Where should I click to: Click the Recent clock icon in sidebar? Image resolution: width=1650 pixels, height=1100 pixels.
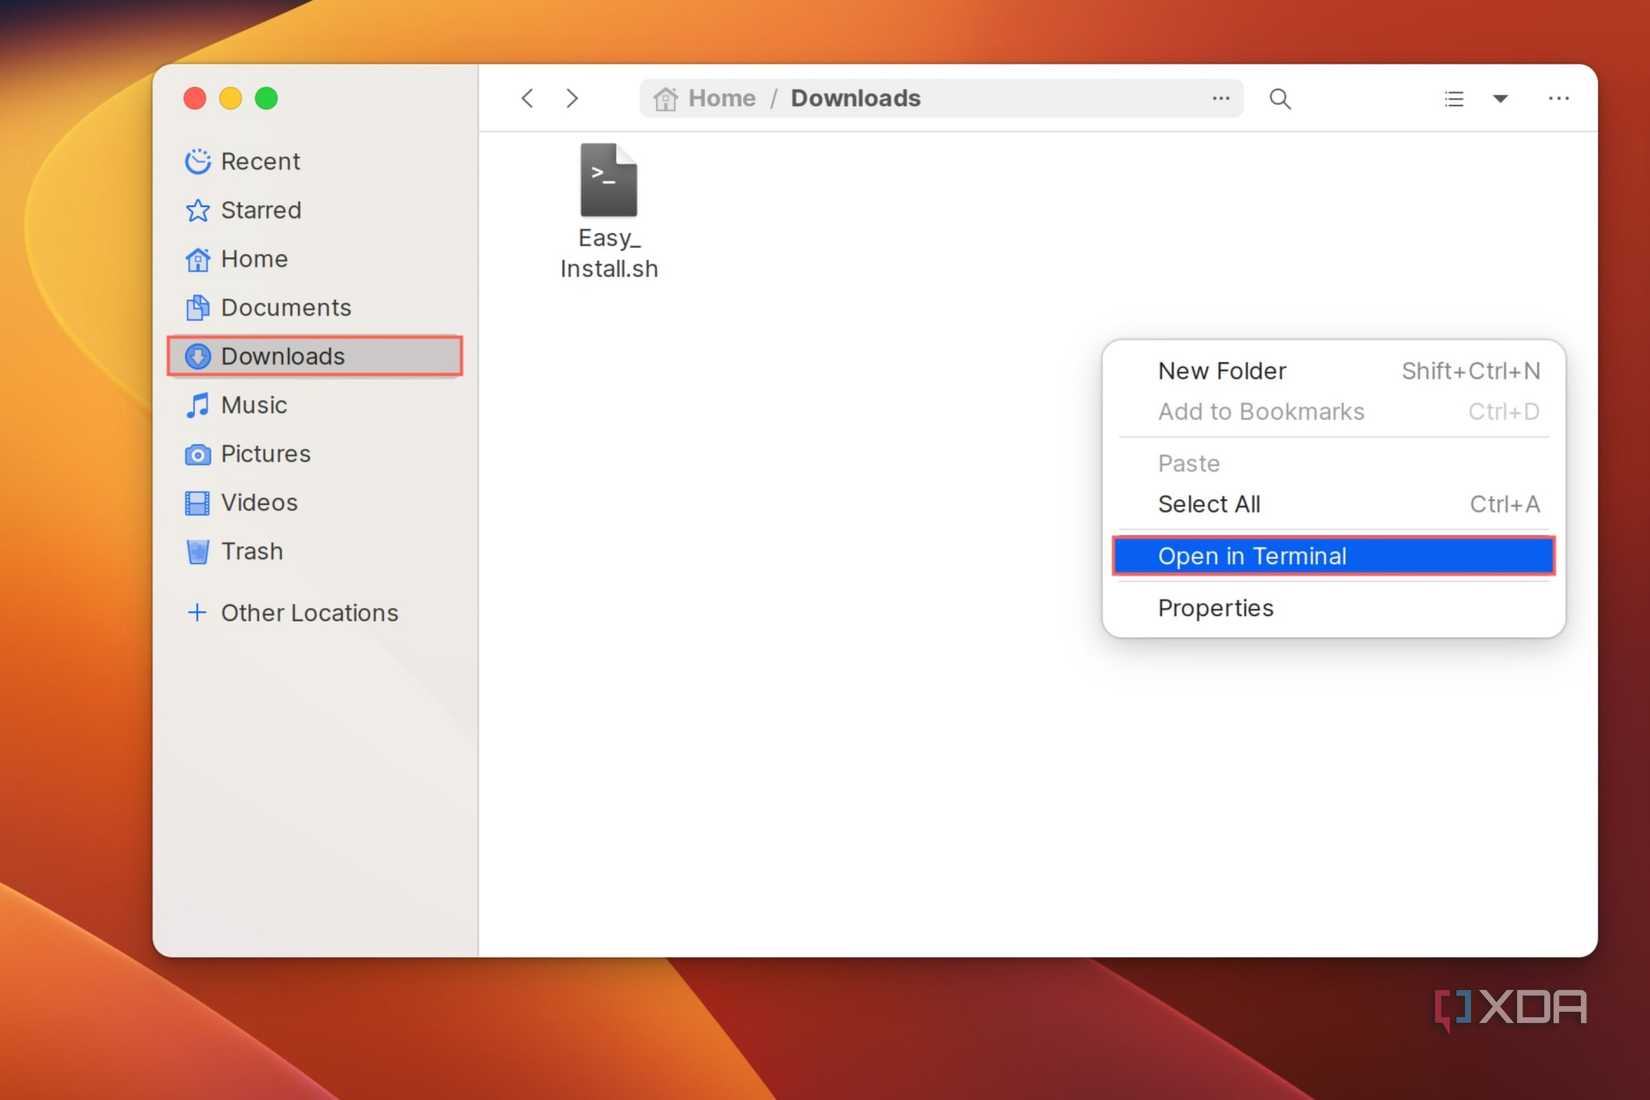point(197,161)
